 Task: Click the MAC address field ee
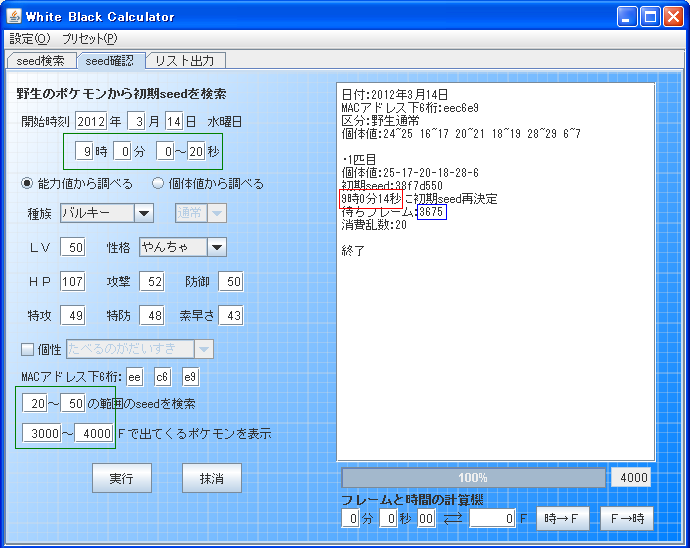coord(135,377)
